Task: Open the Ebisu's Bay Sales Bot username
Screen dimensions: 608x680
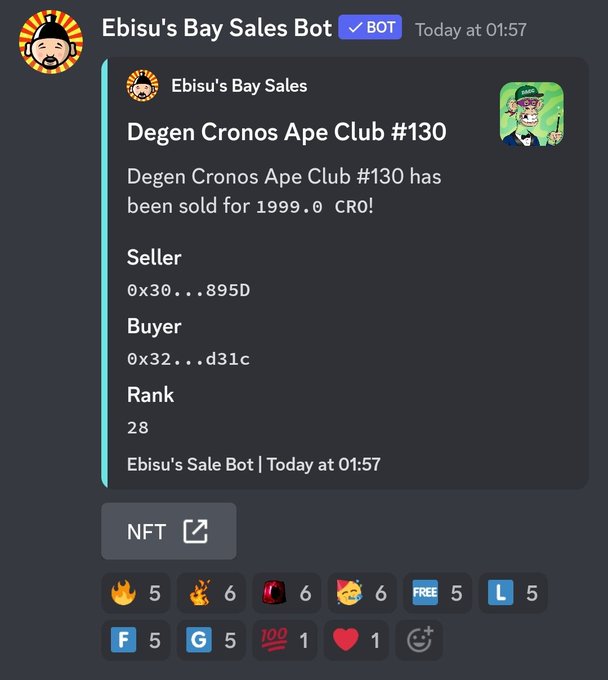Action: click(217, 28)
